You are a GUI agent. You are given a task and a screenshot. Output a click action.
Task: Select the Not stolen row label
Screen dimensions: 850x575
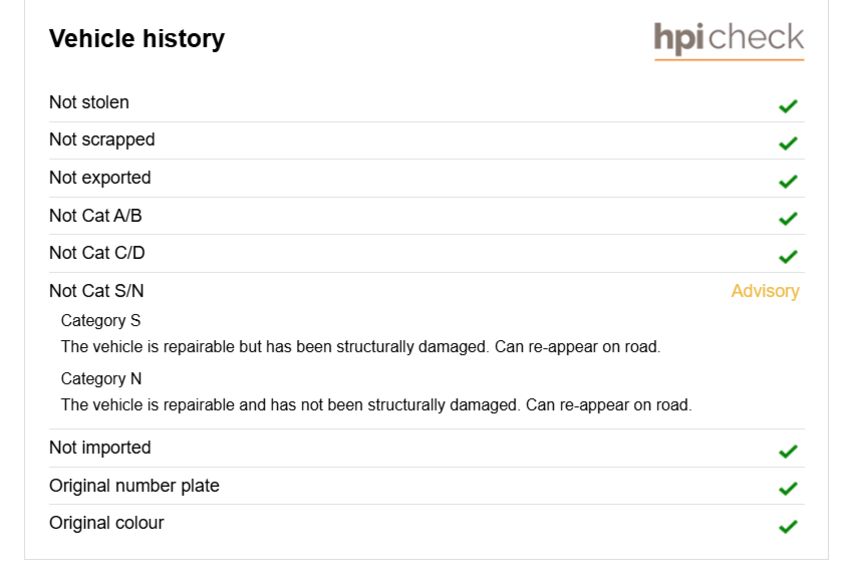(89, 102)
